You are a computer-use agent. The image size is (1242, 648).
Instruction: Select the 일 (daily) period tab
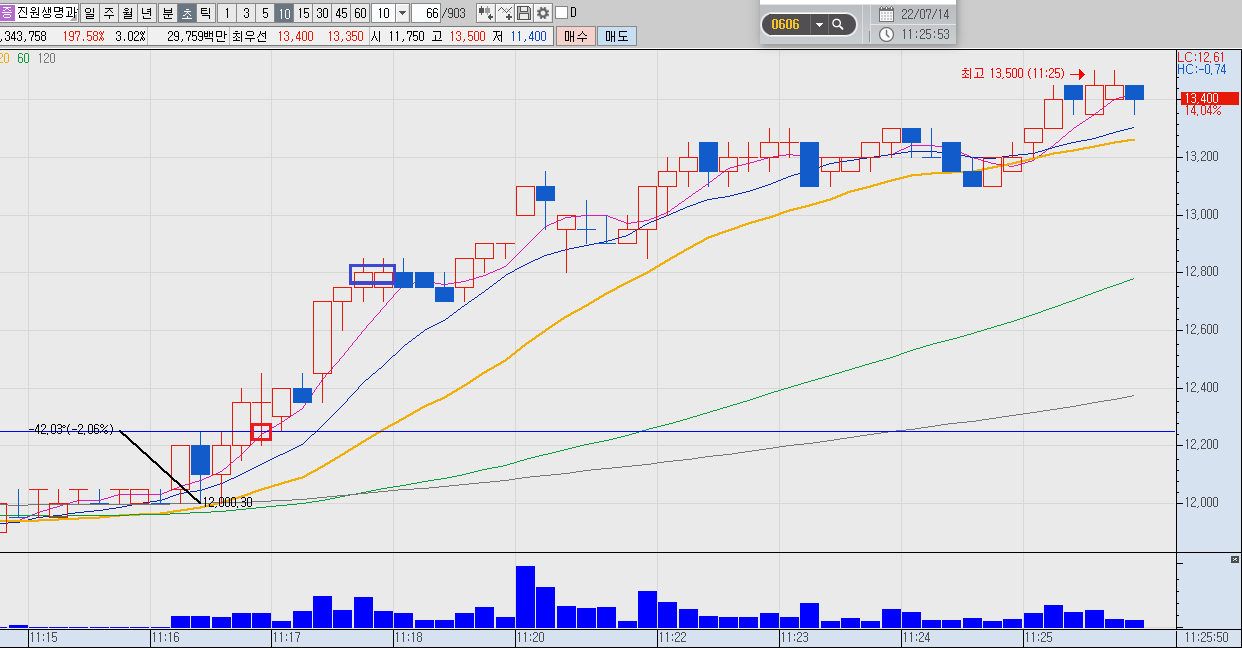point(89,13)
